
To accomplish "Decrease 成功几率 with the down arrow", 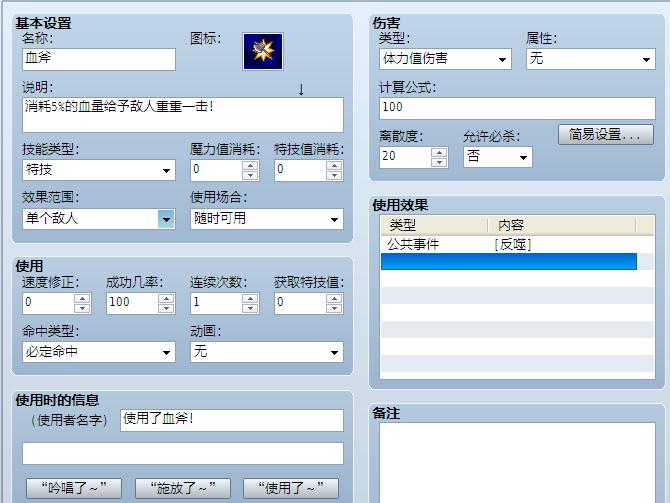I will click(166, 308).
